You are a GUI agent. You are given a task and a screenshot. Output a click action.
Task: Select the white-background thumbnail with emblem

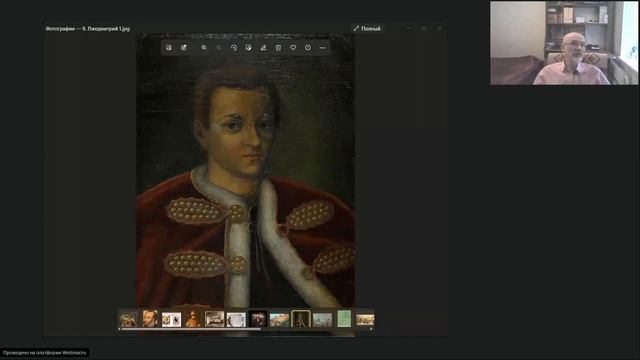pos(171,320)
